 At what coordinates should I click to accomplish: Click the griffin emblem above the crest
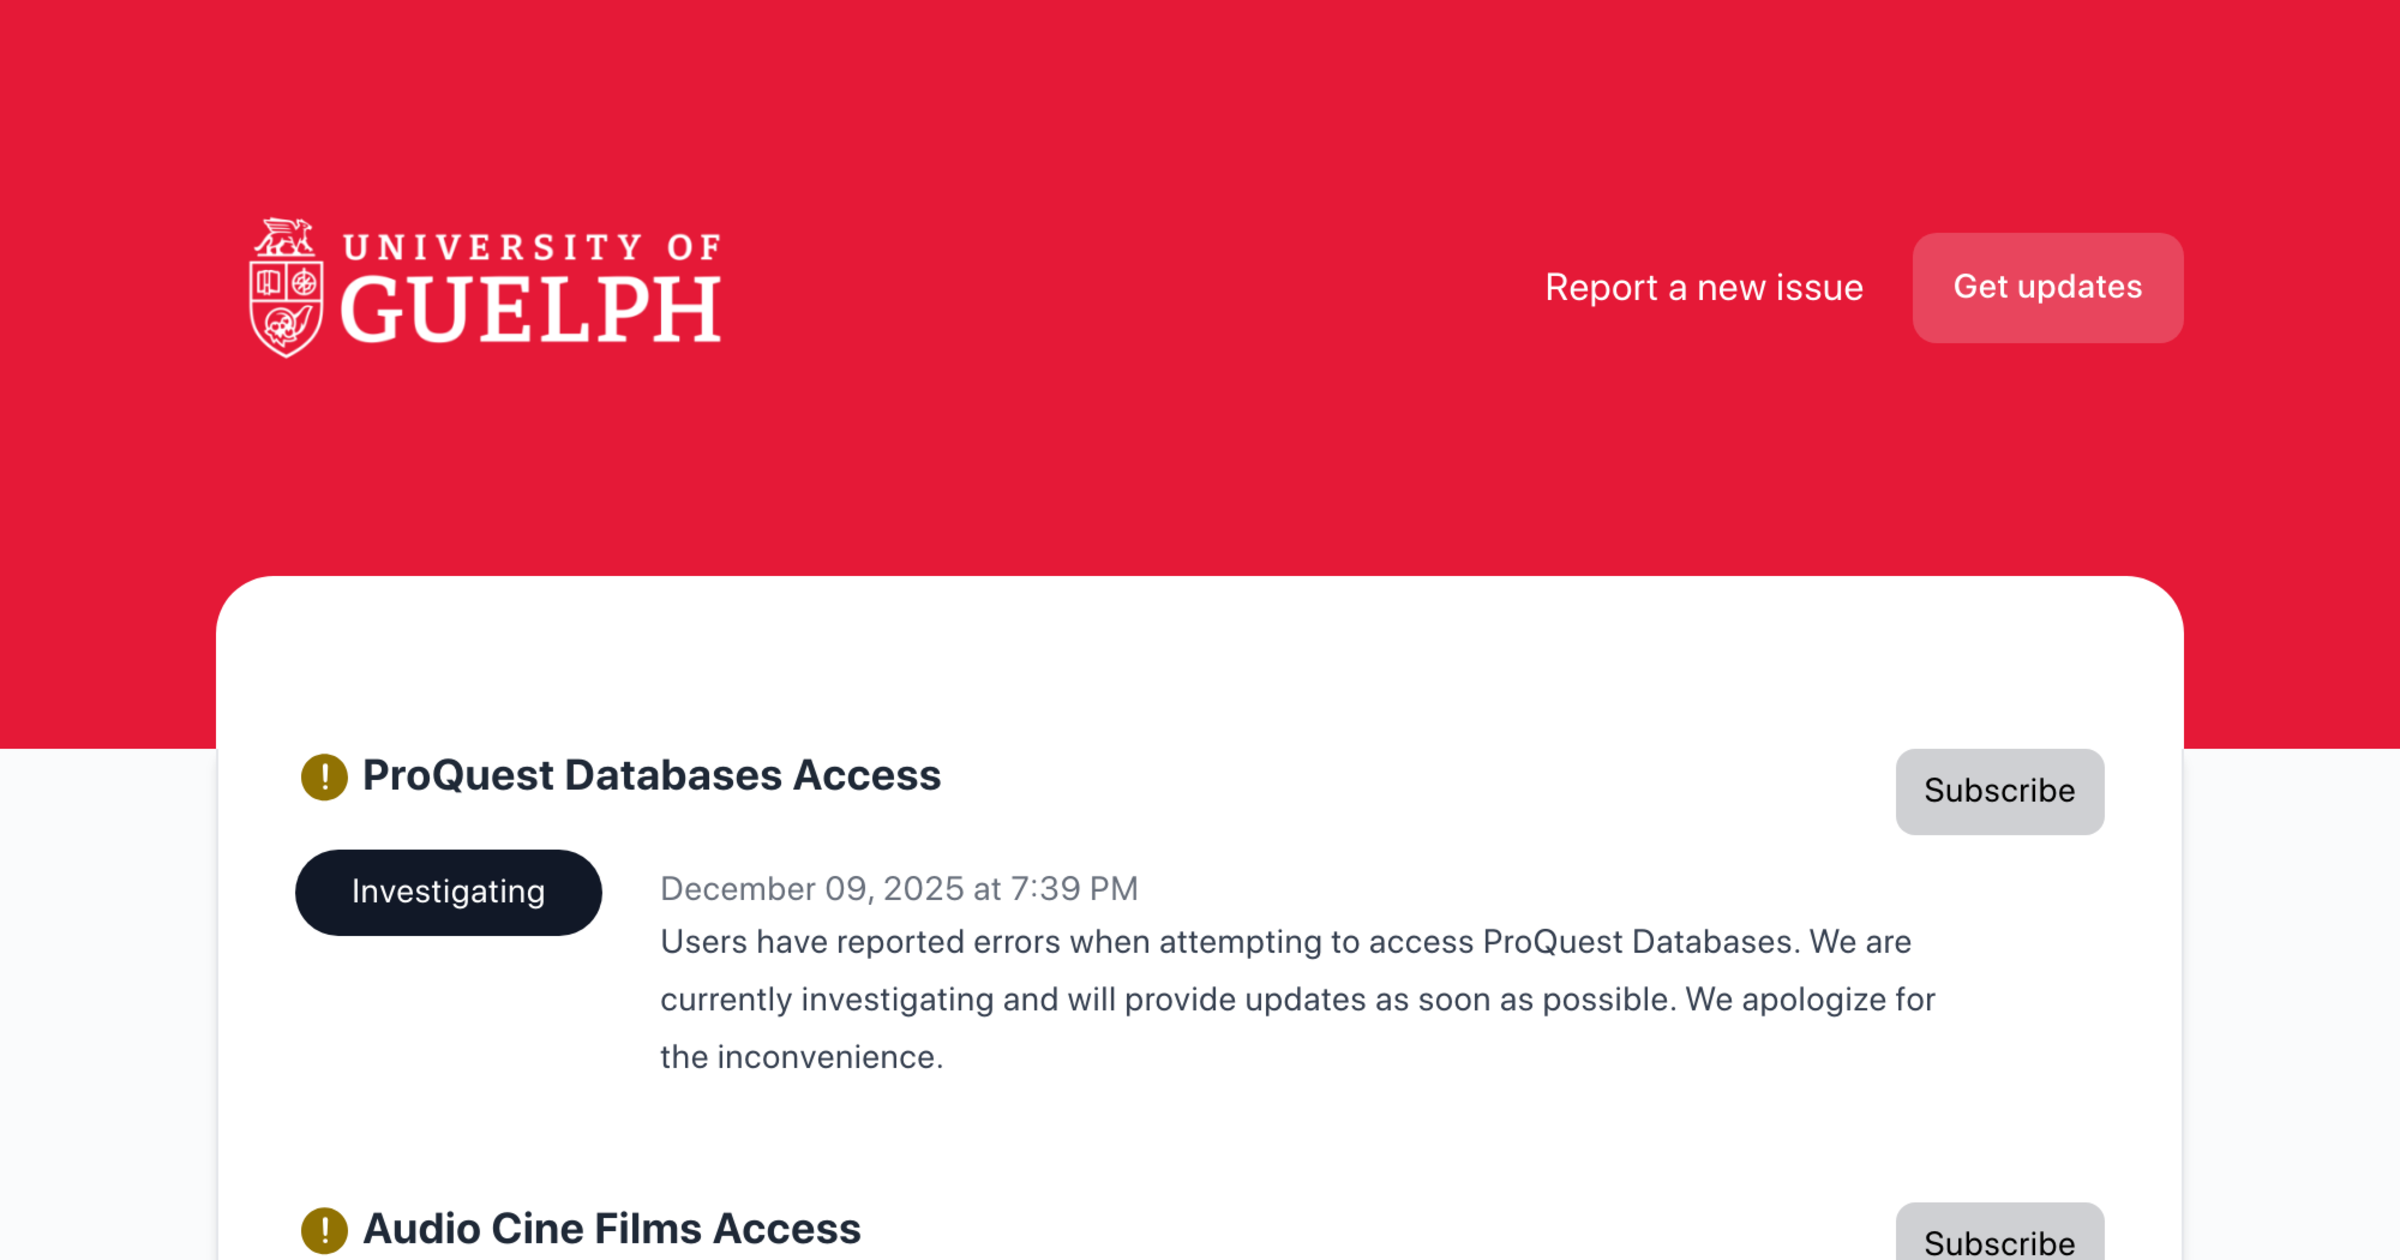[x=285, y=238]
